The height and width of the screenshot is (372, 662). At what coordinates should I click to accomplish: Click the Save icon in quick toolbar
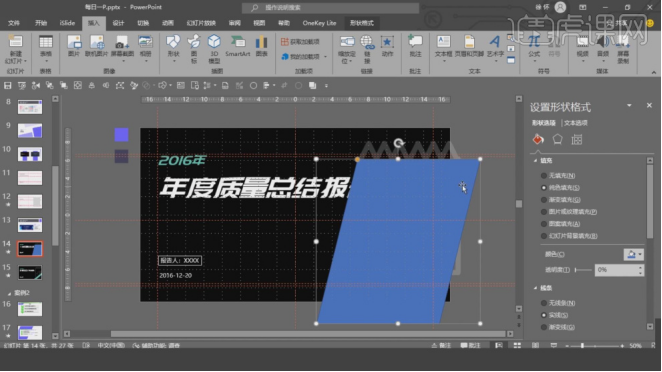(8, 86)
